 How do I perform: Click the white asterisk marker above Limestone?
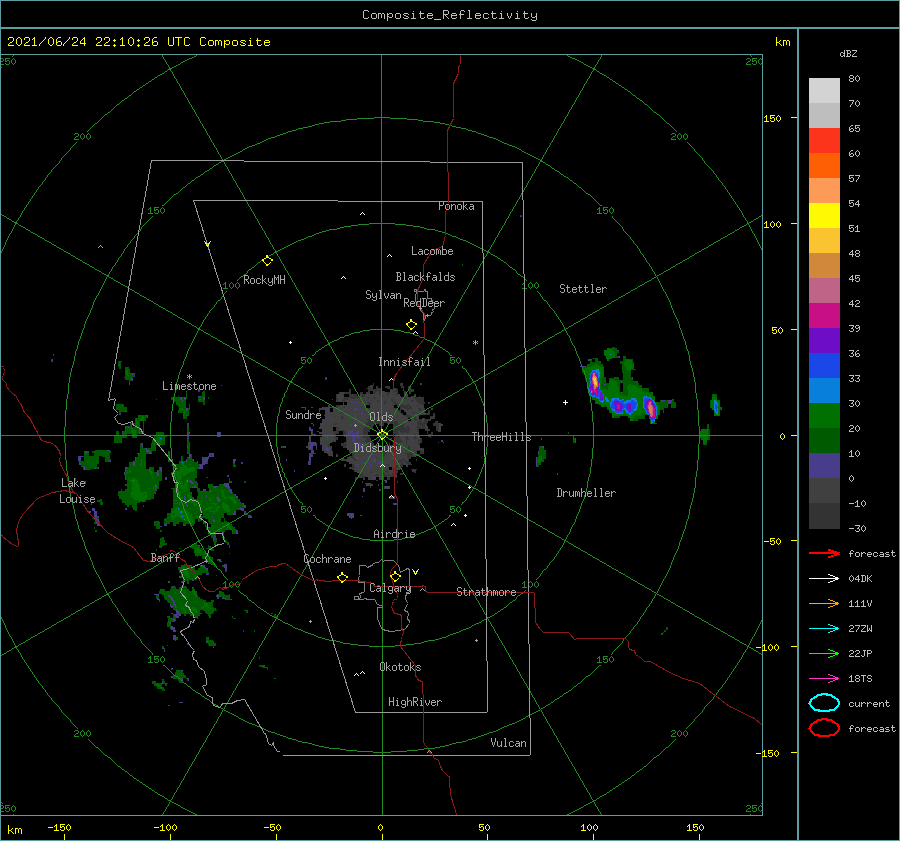189,377
